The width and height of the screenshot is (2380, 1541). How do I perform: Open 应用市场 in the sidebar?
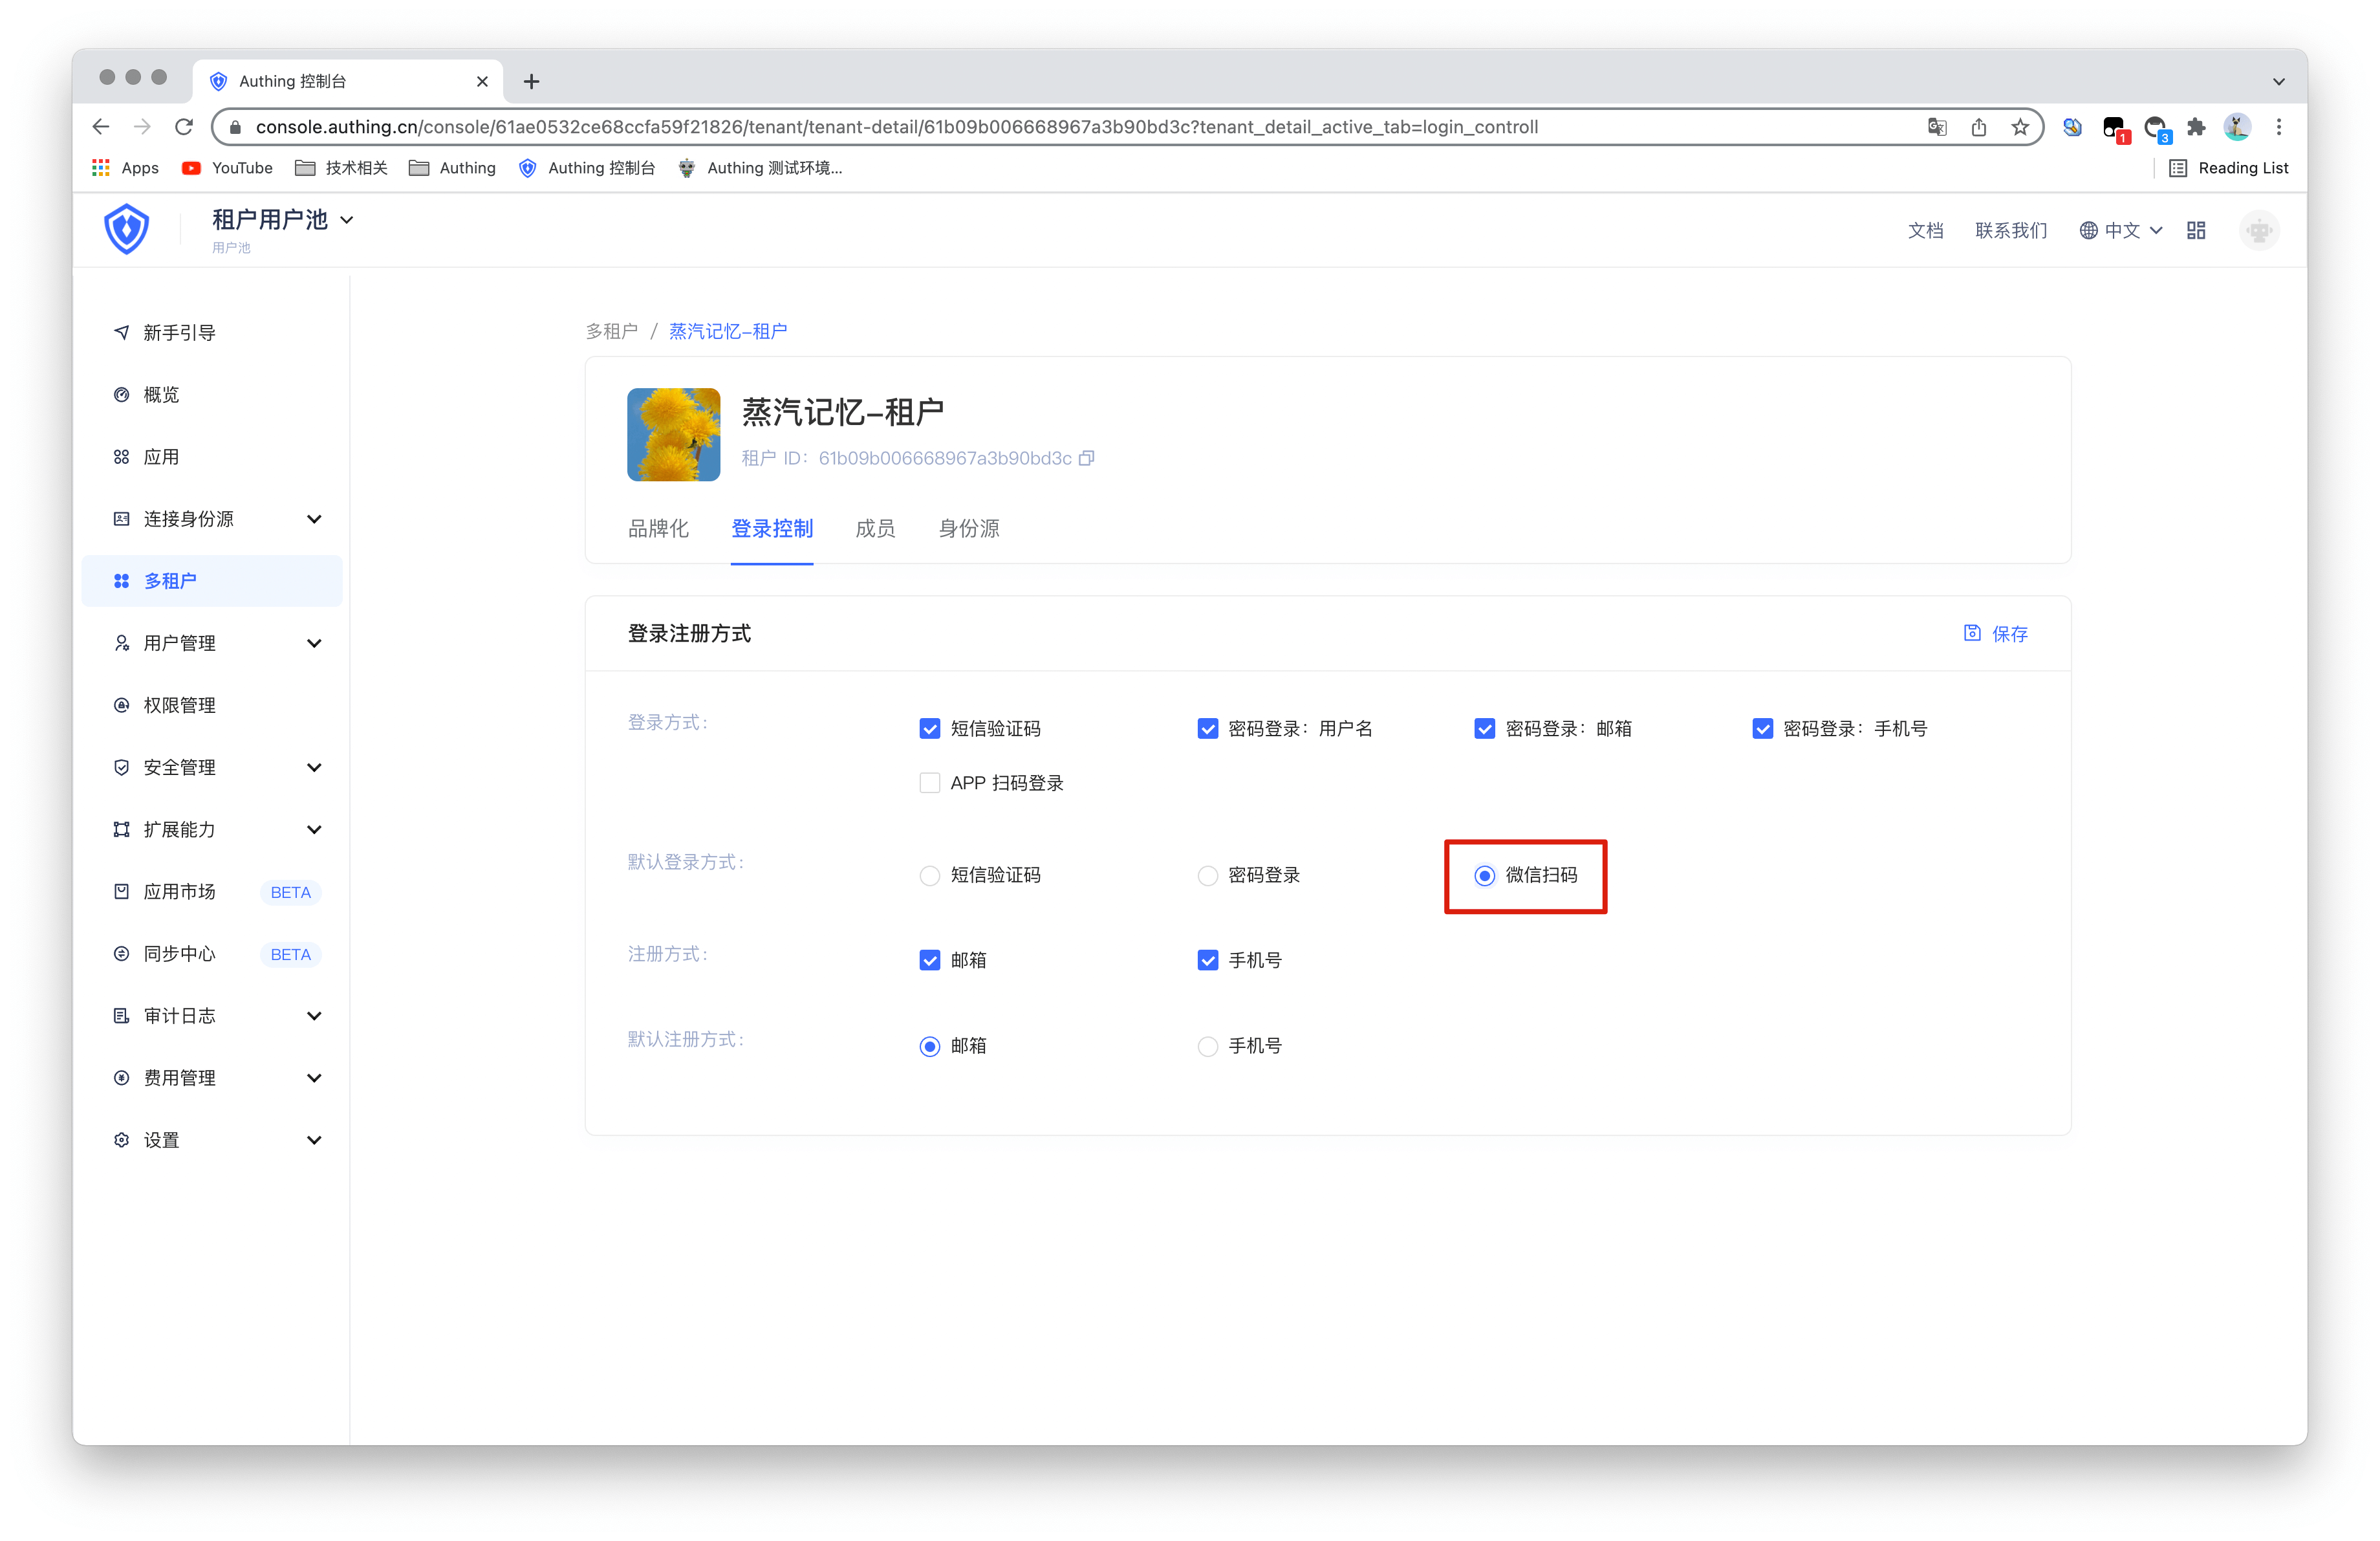coord(180,892)
